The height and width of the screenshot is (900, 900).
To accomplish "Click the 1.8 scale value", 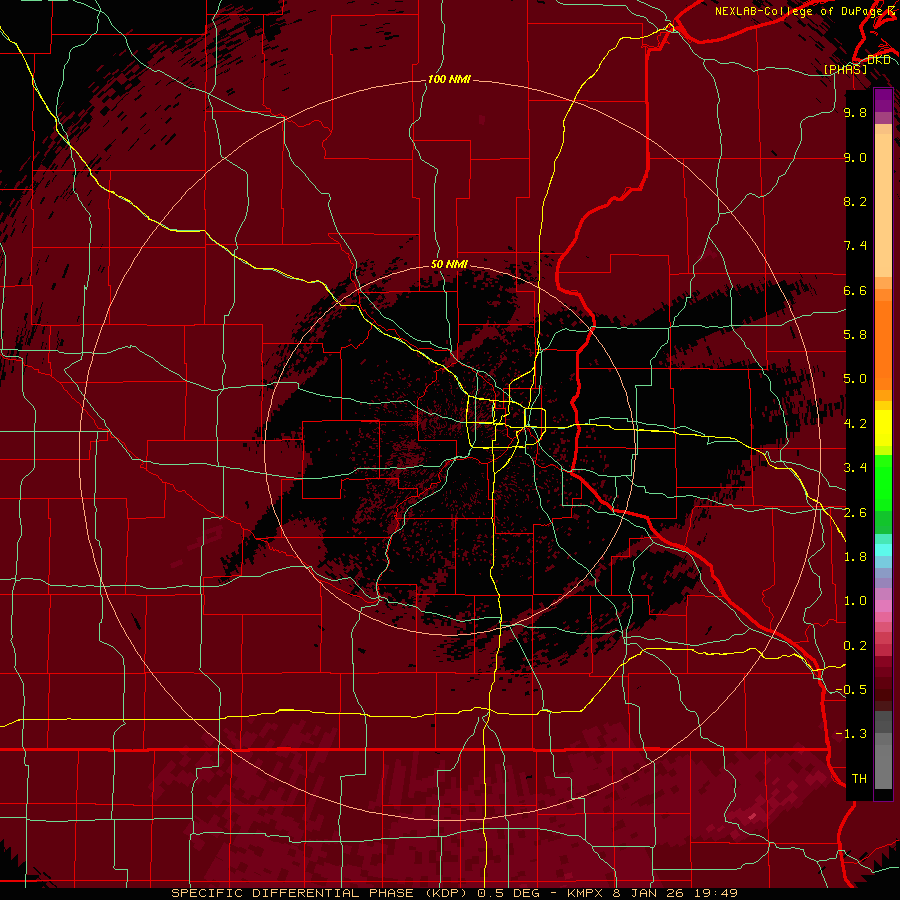I will pos(855,557).
